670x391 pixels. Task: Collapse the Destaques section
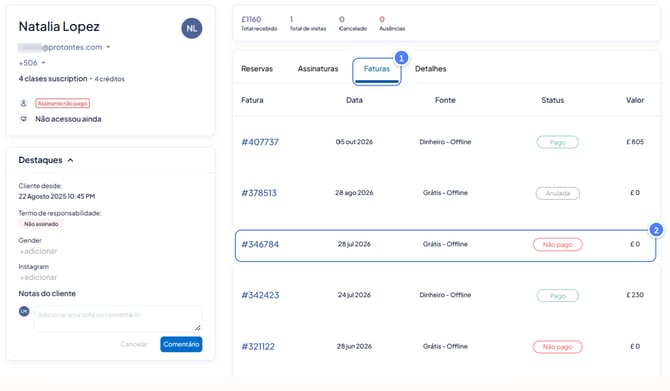coord(71,160)
